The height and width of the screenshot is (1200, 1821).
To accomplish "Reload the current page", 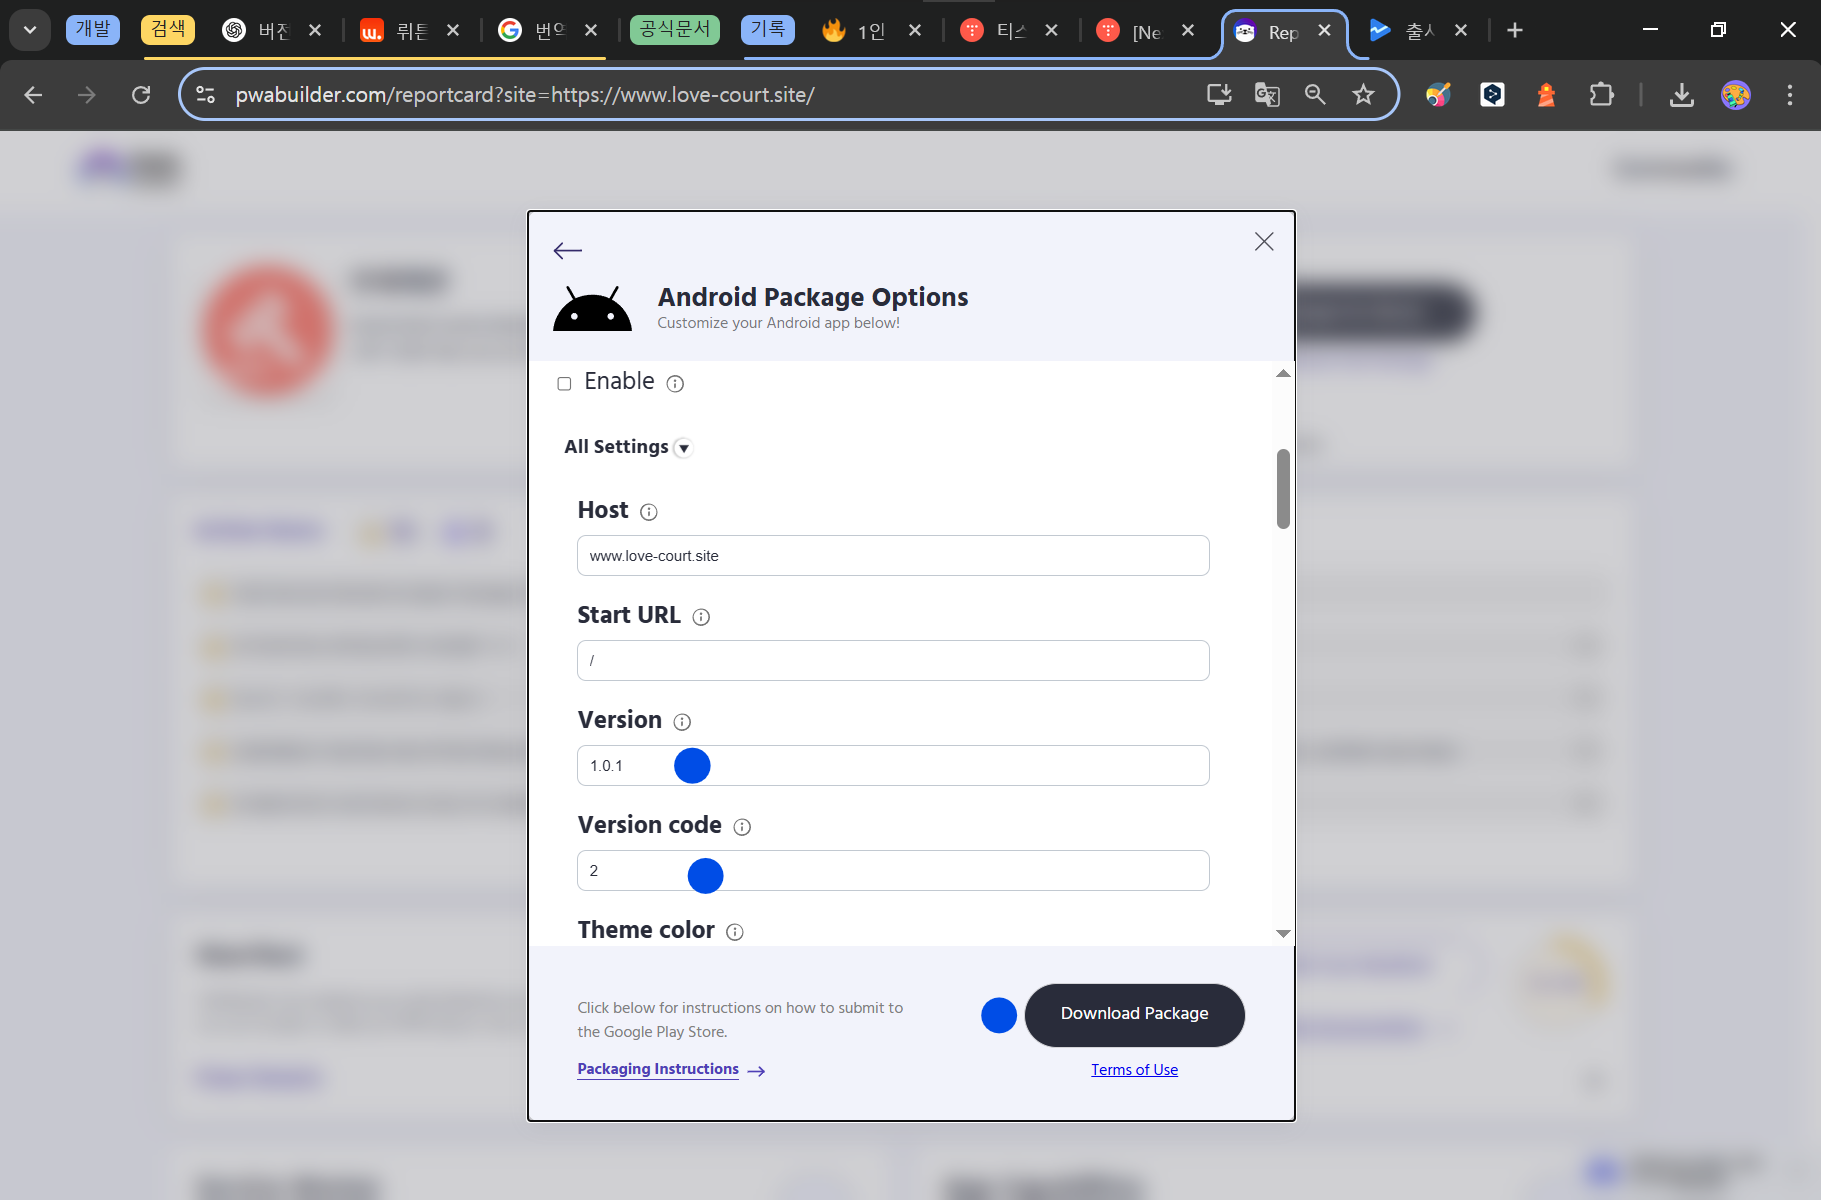I will 141,95.
